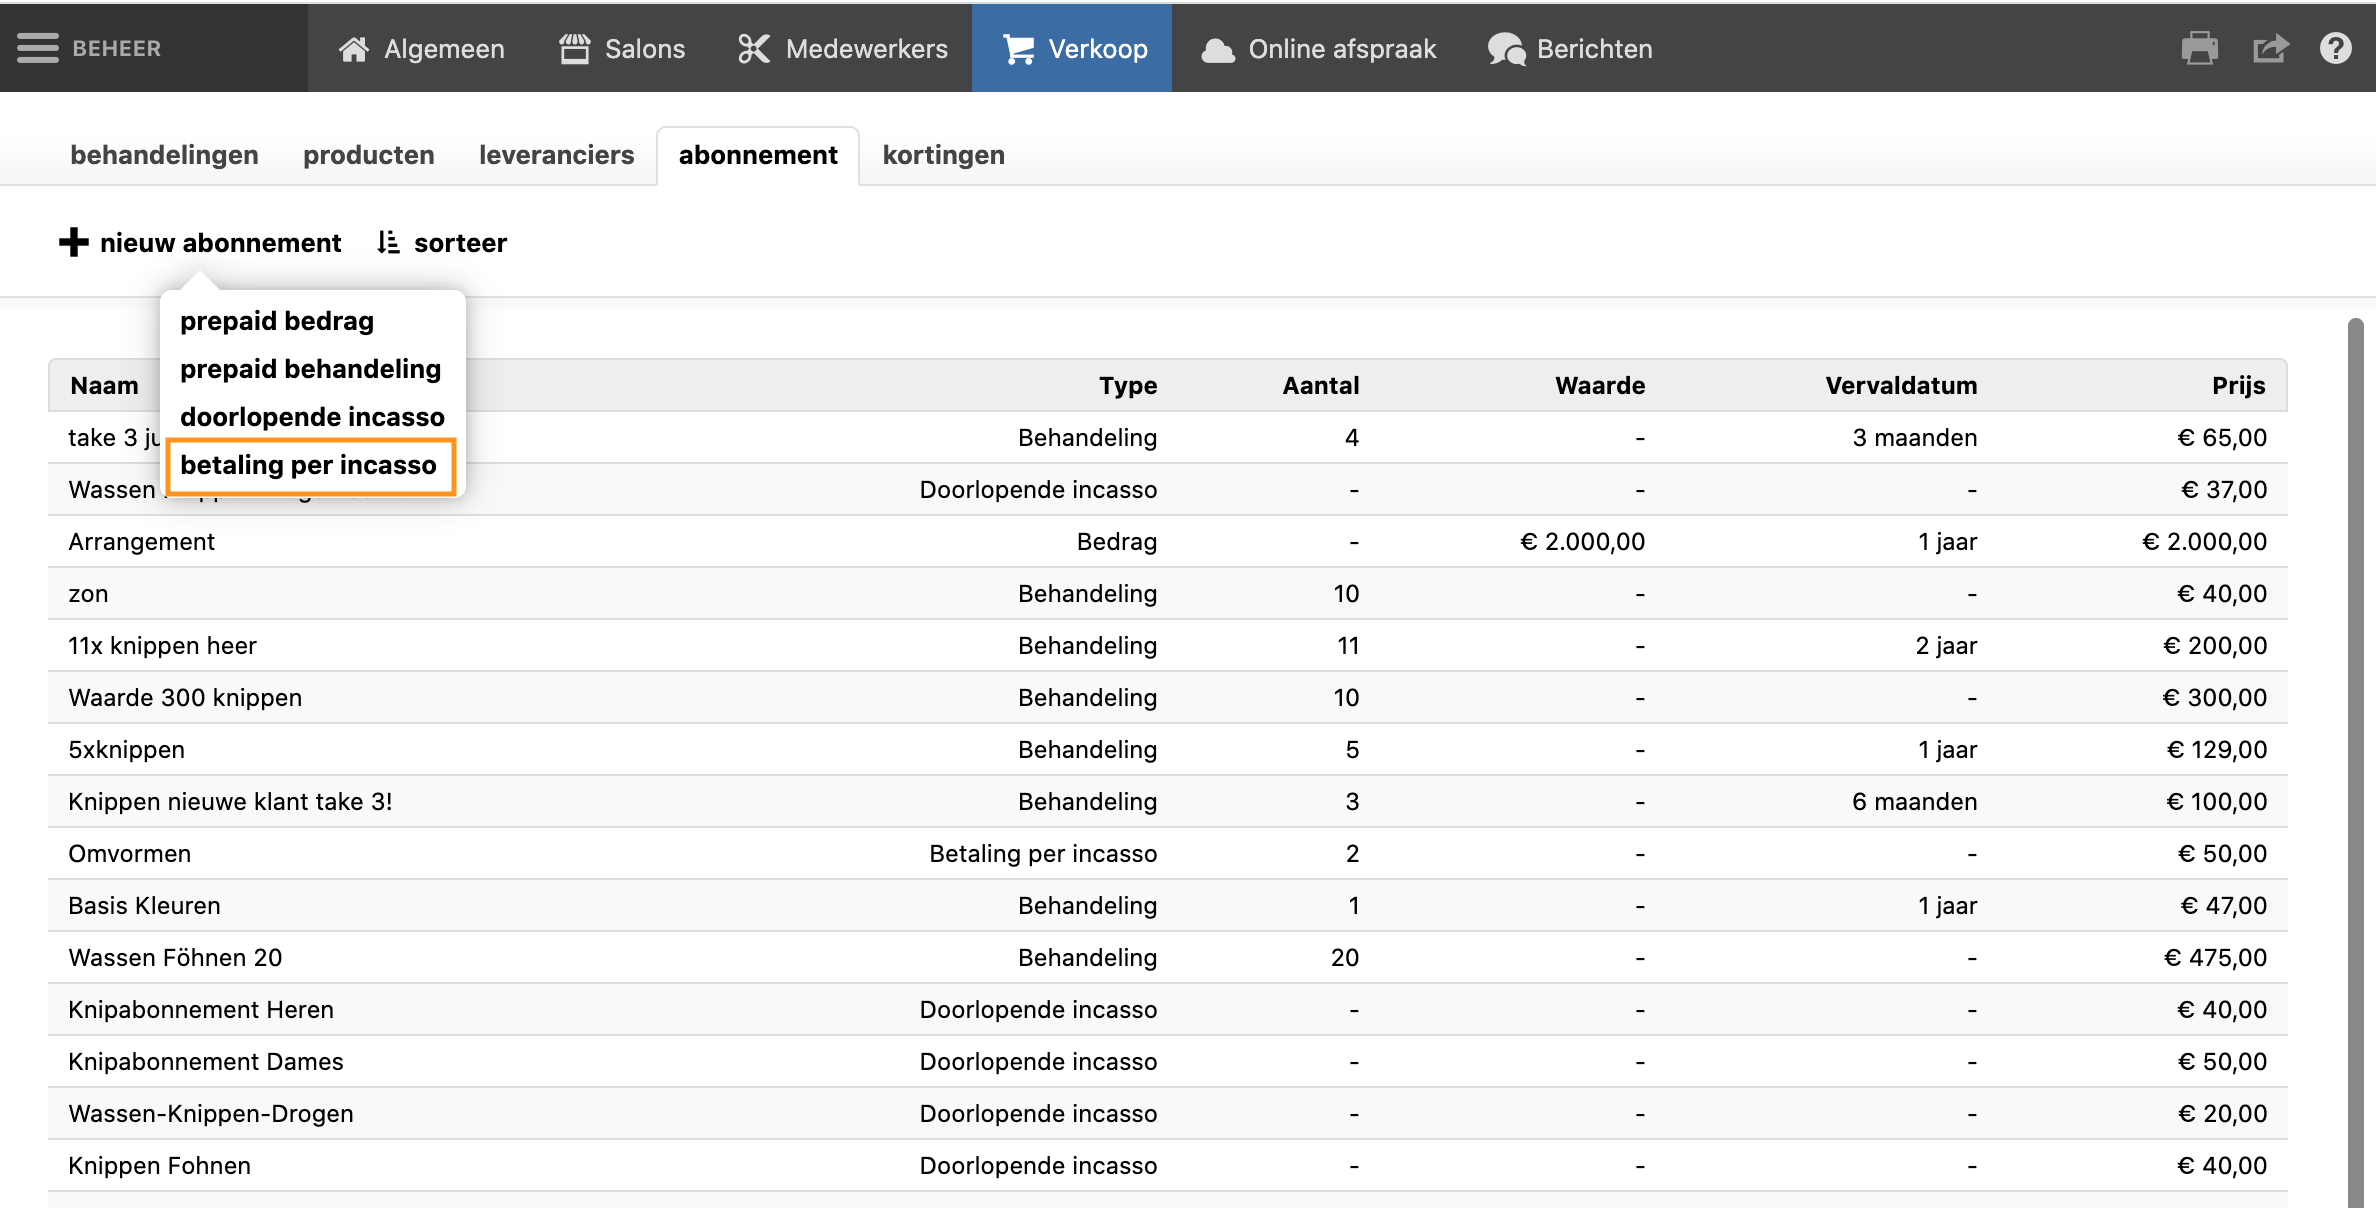Screen dimensions: 2376x1208
Task: Switch to the kortingen tab
Action: click(943, 155)
